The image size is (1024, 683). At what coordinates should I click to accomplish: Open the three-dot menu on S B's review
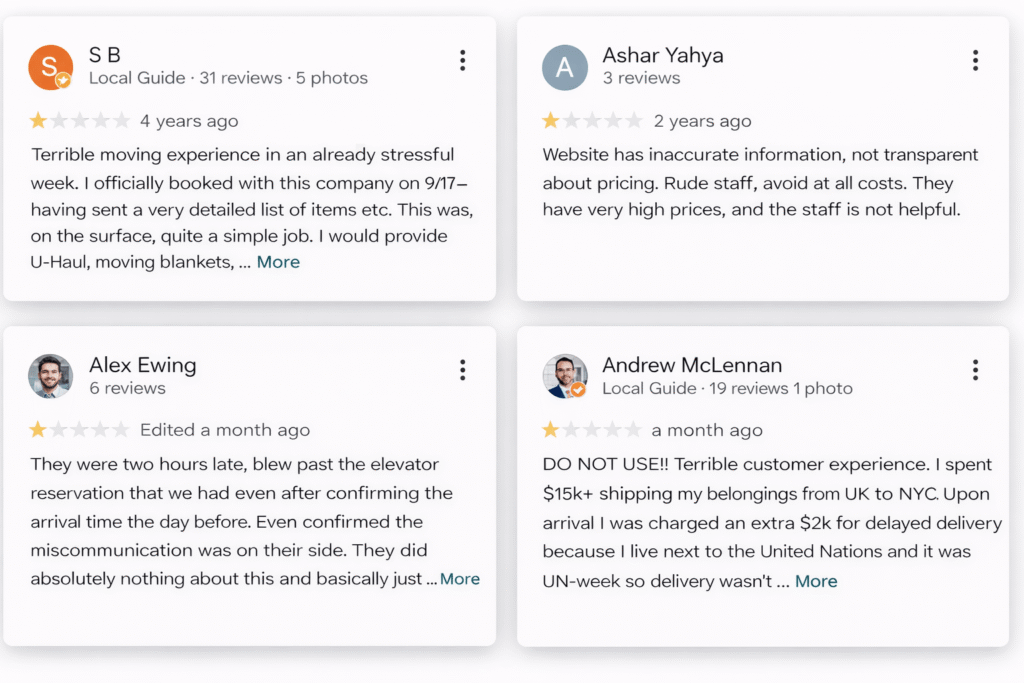point(462,60)
